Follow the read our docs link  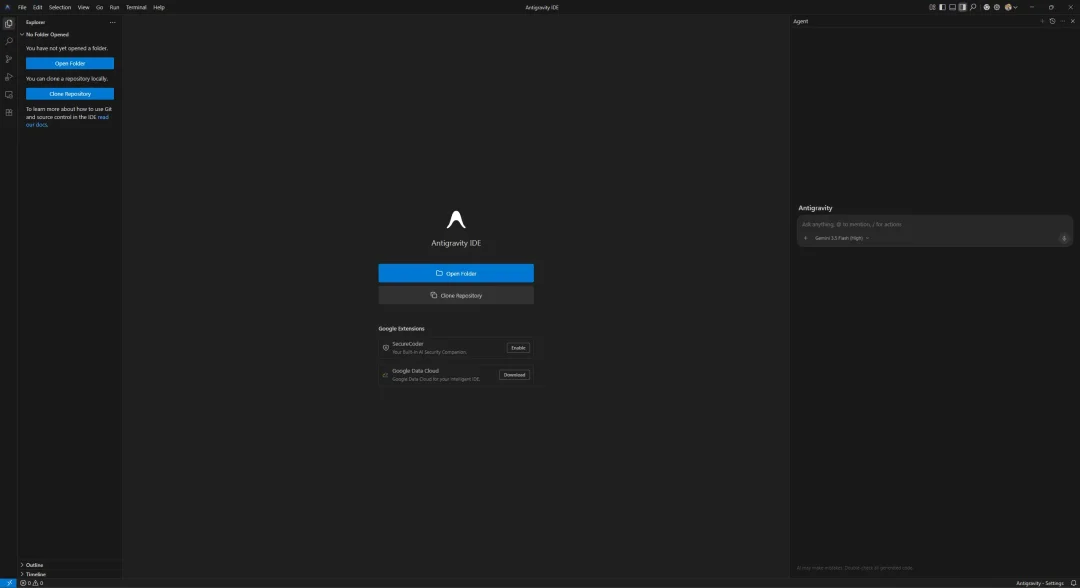68,121
